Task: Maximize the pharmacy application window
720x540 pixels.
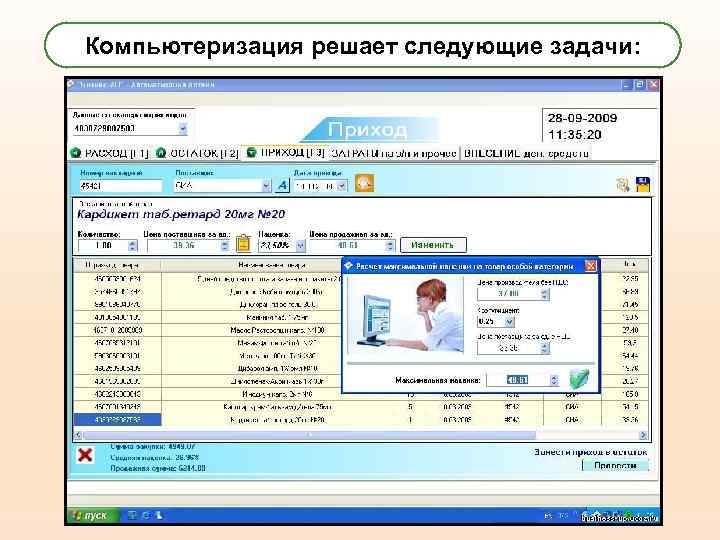Action: point(639,85)
